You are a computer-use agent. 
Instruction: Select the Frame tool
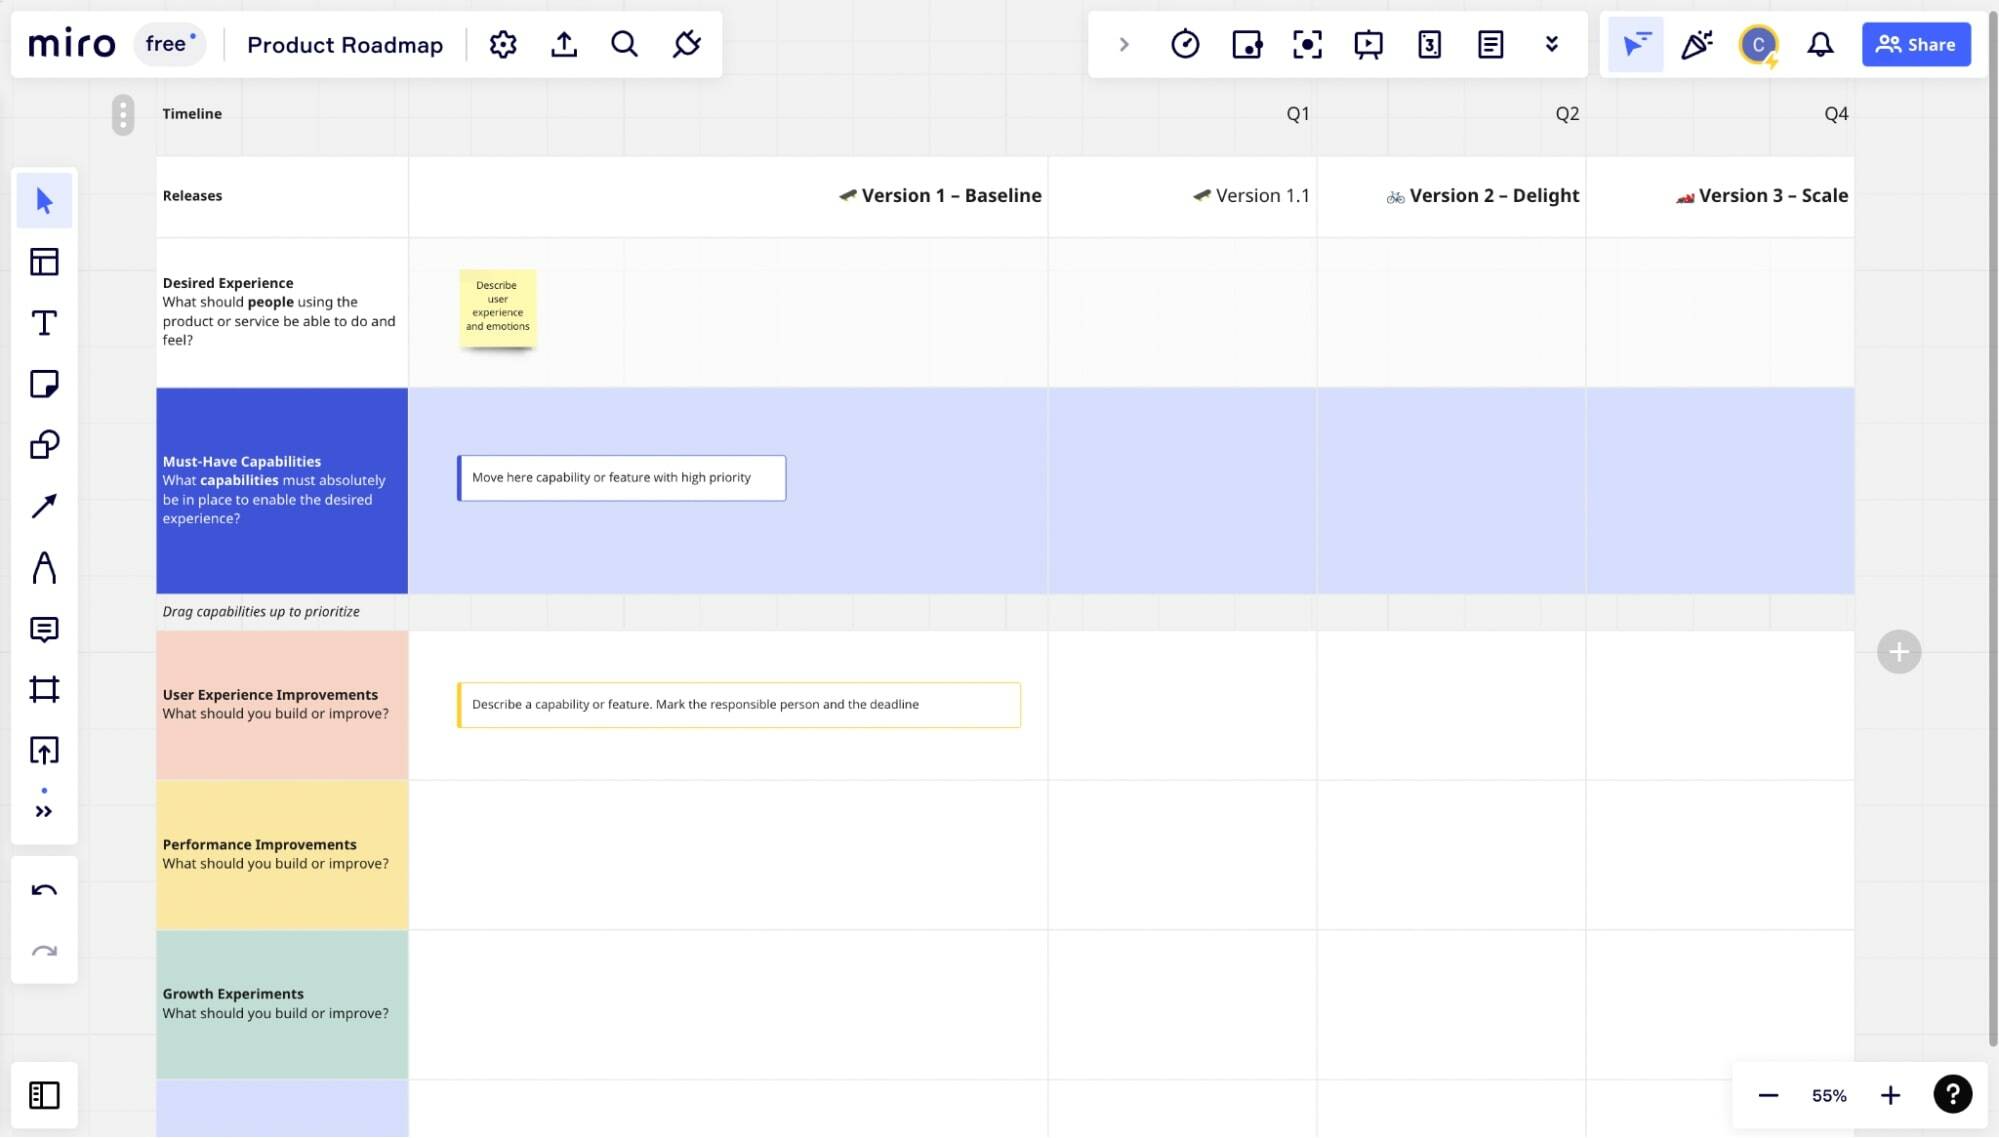[x=44, y=690]
